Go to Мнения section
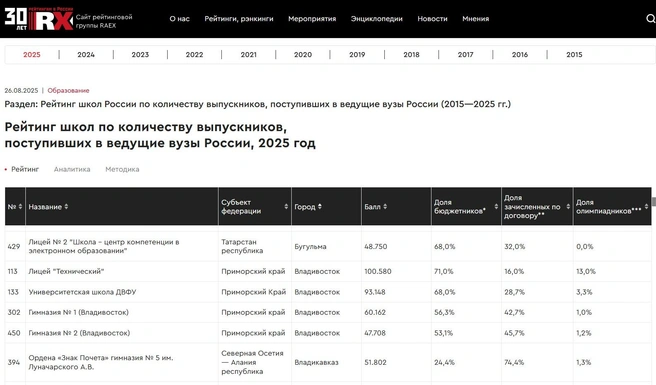This screenshot has width=656, height=385. [476, 19]
